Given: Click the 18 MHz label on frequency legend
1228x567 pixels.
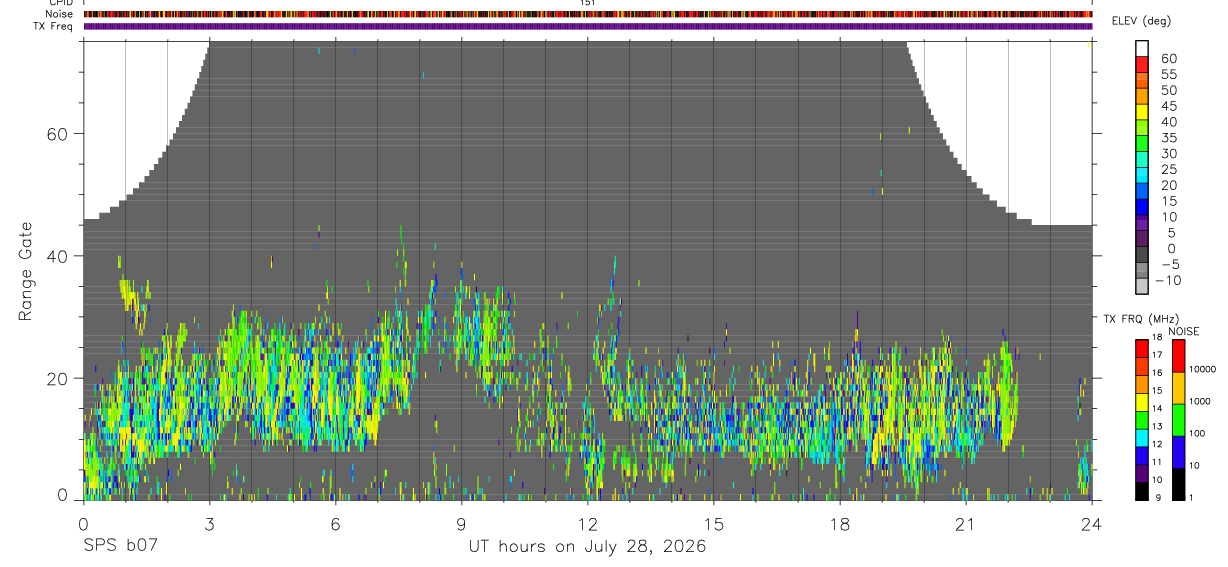Looking at the screenshot, I should 1158,338.
